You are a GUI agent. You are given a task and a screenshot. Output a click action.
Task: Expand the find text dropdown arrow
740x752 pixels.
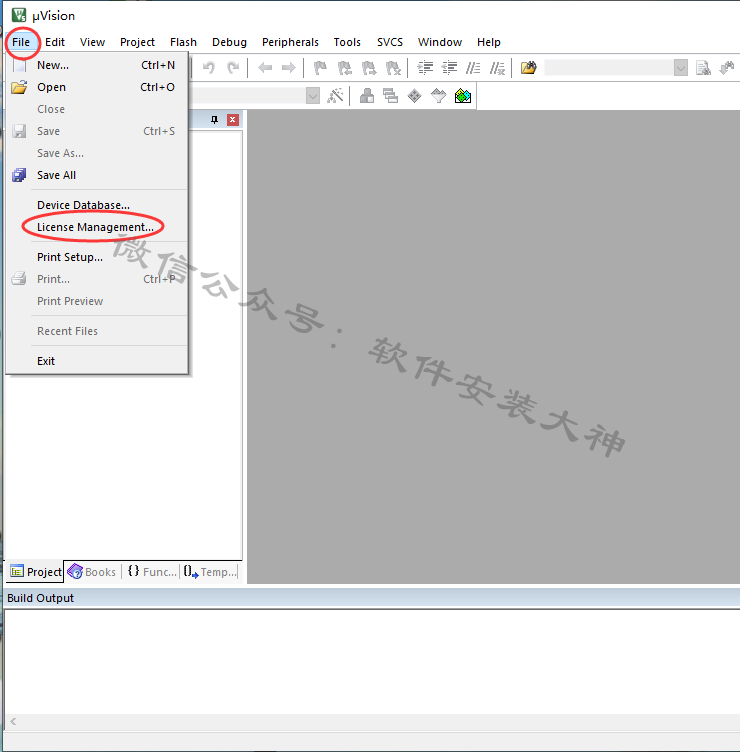681,68
